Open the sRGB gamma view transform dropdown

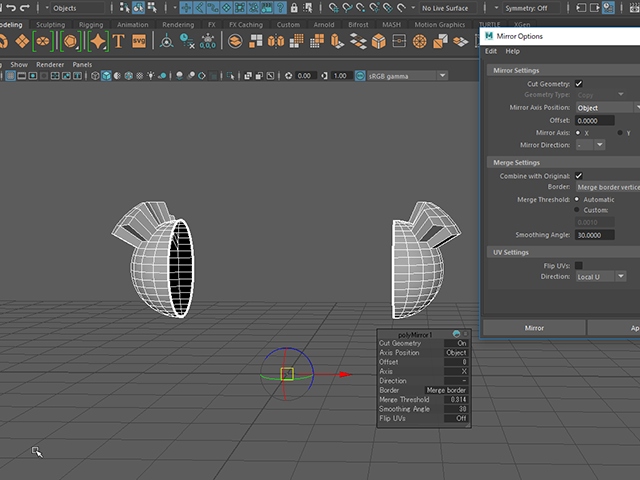pos(407,76)
